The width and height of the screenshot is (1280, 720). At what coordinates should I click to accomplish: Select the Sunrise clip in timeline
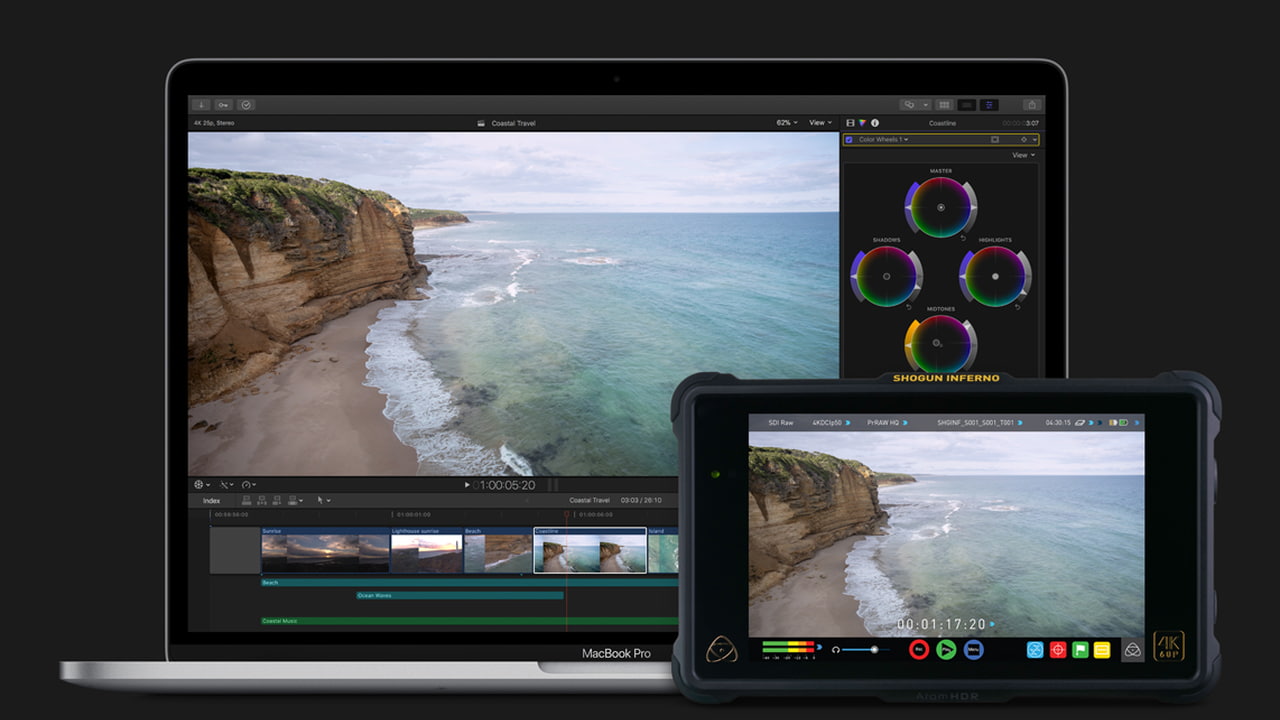tap(325, 550)
